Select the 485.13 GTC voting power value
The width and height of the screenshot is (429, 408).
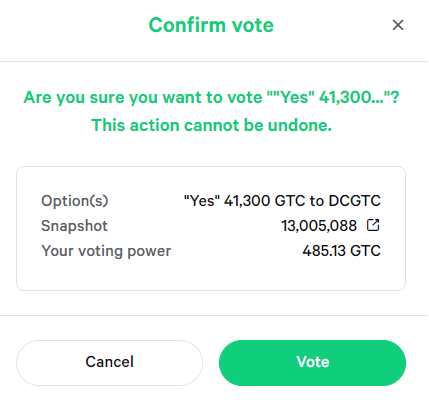(341, 251)
